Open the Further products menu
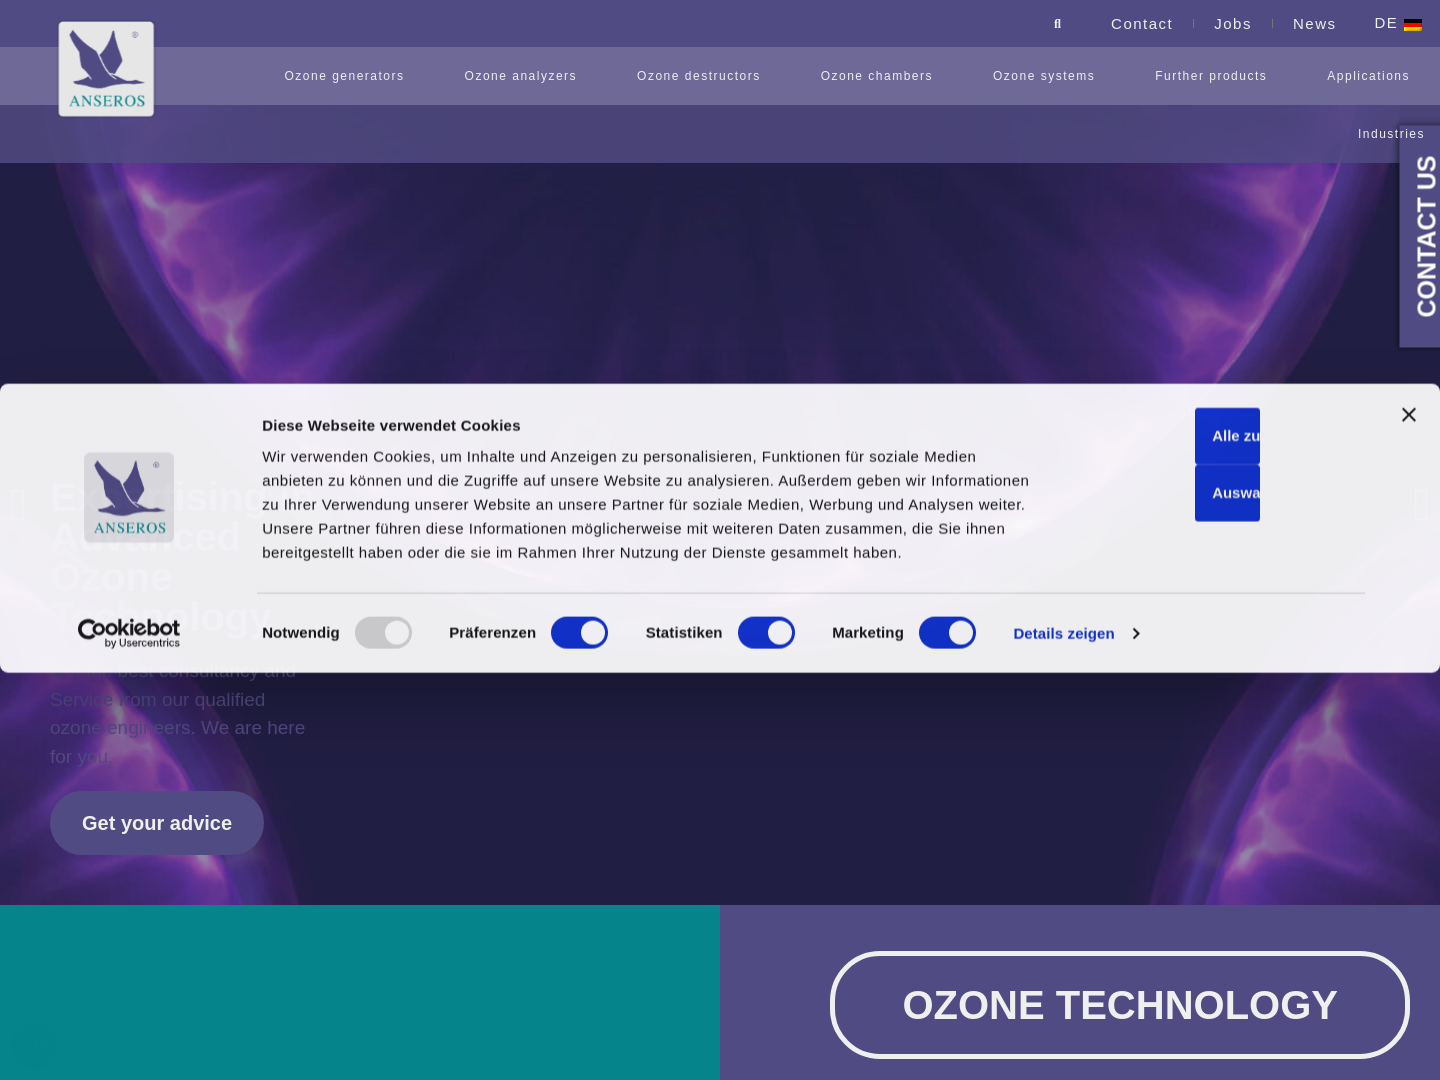This screenshot has width=1440, height=1080. (1210, 76)
